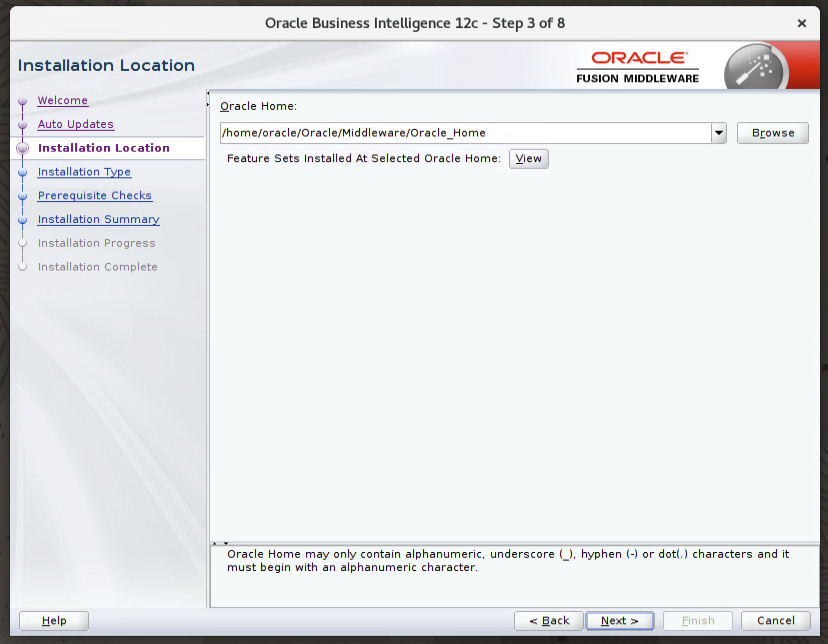Viewport: 828px width, 644px height.
Task: Click the Auto Updates step bullet icon
Action: coord(22,125)
